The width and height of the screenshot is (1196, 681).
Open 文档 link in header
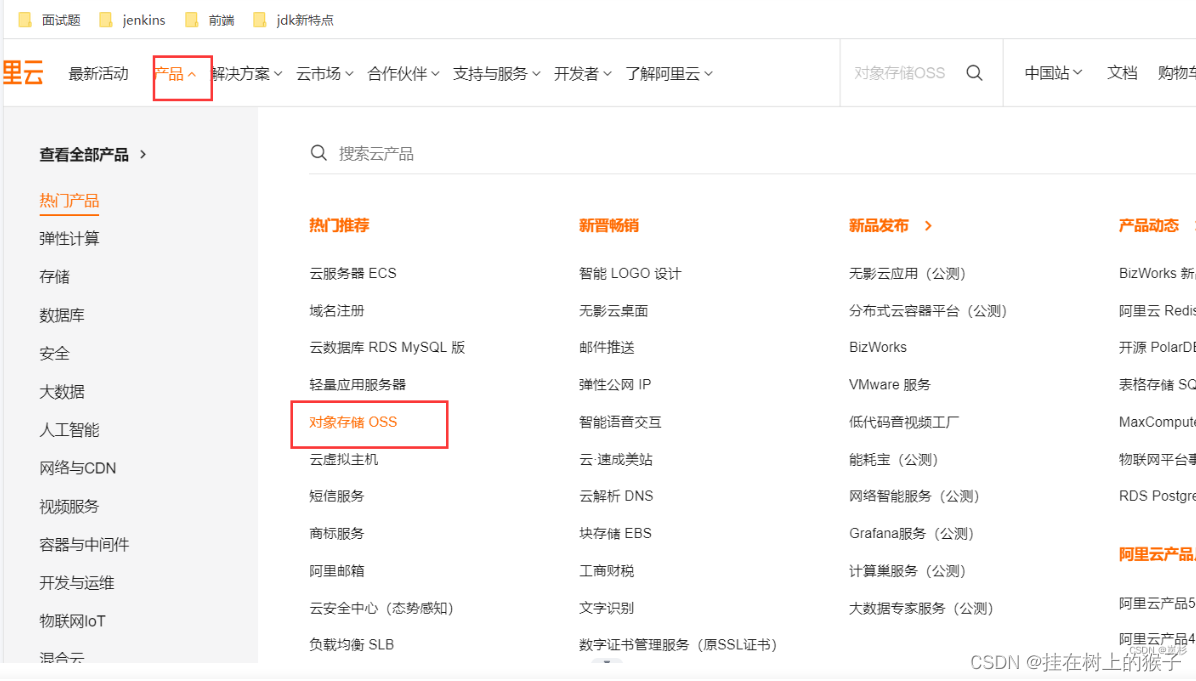click(1122, 73)
